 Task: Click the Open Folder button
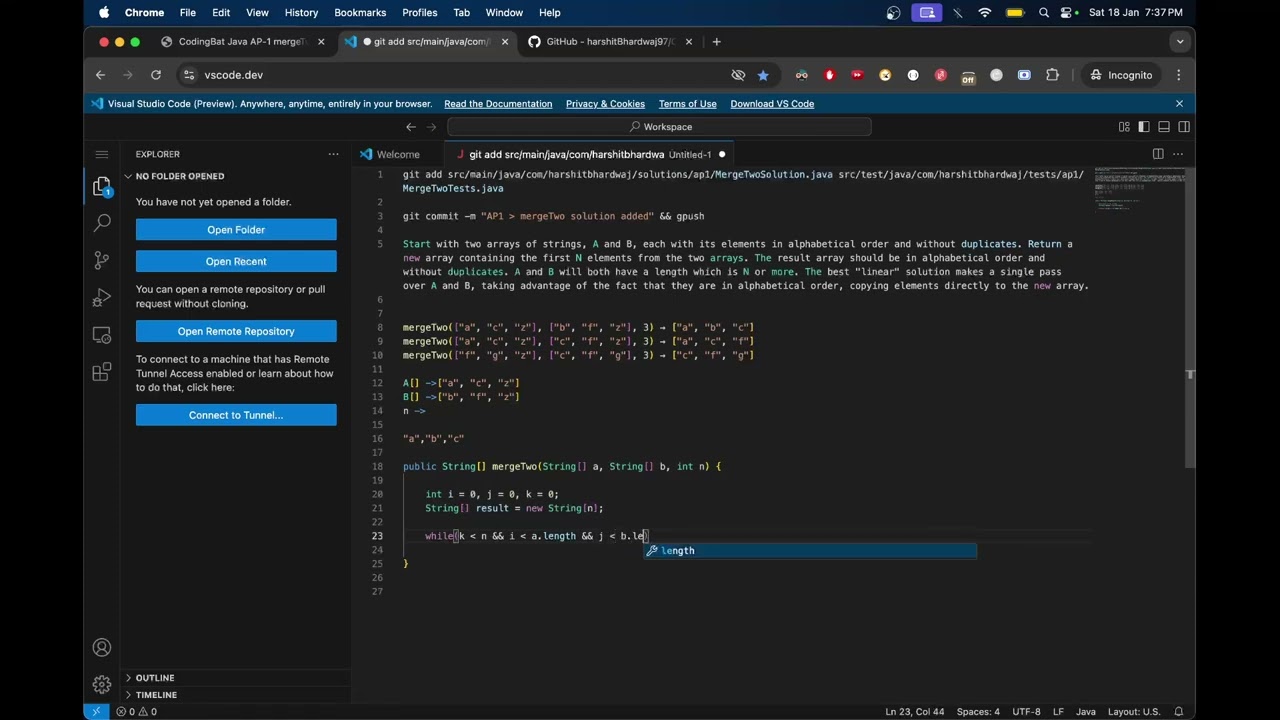pyautogui.click(x=236, y=230)
